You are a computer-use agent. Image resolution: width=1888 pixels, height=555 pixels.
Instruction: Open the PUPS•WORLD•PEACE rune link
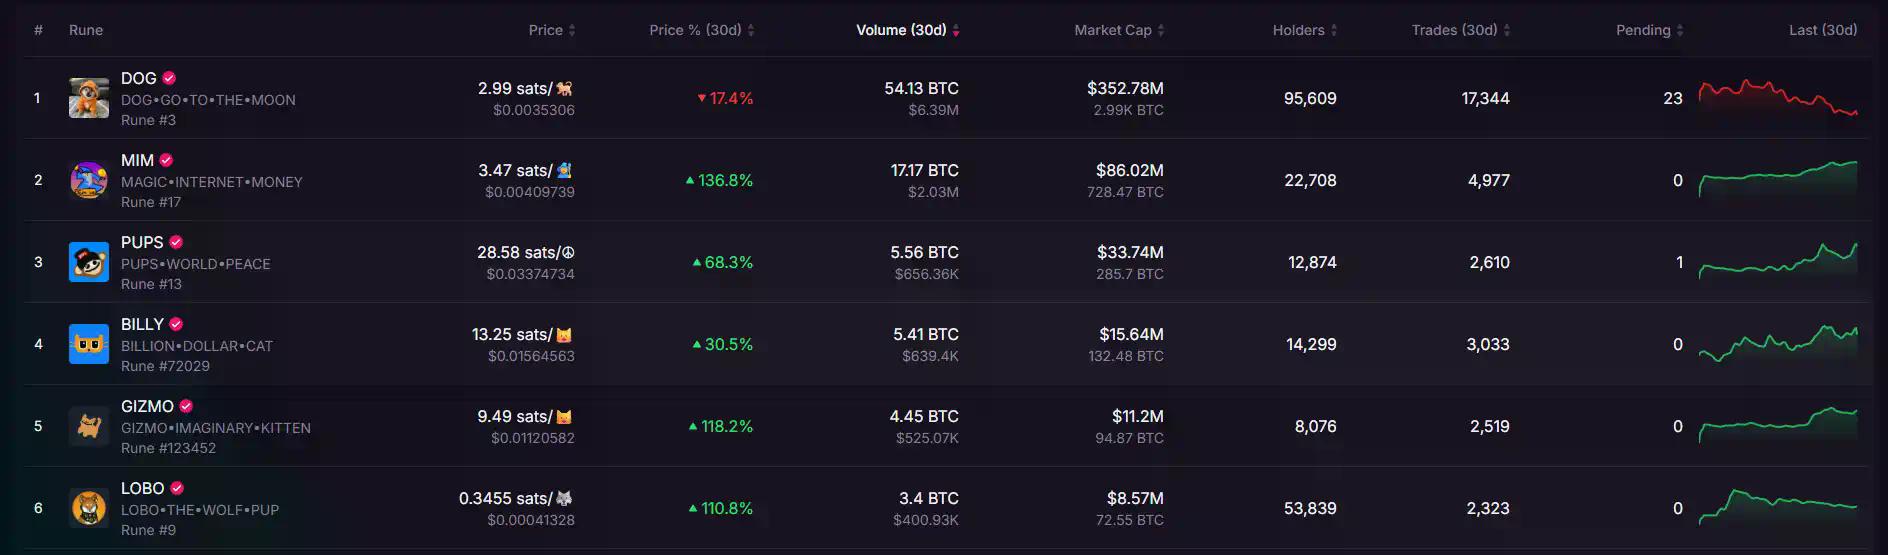click(195, 264)
